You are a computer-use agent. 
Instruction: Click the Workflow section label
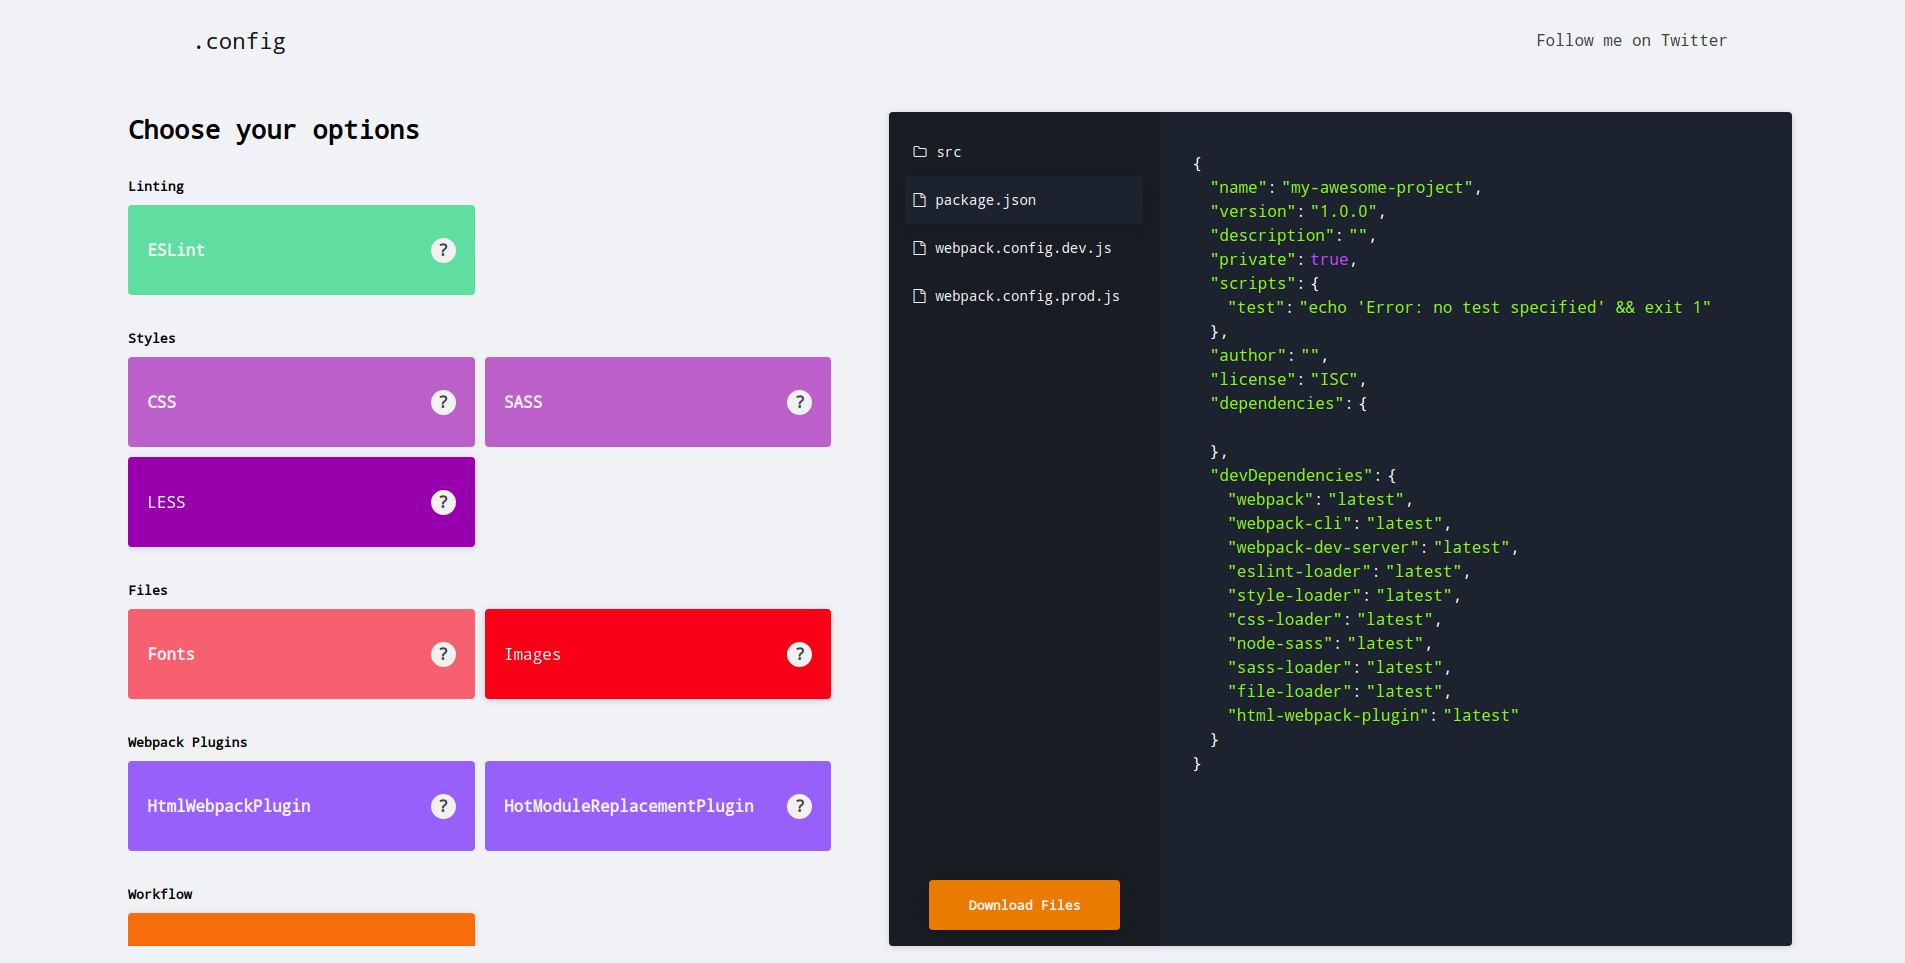point(160,894)
